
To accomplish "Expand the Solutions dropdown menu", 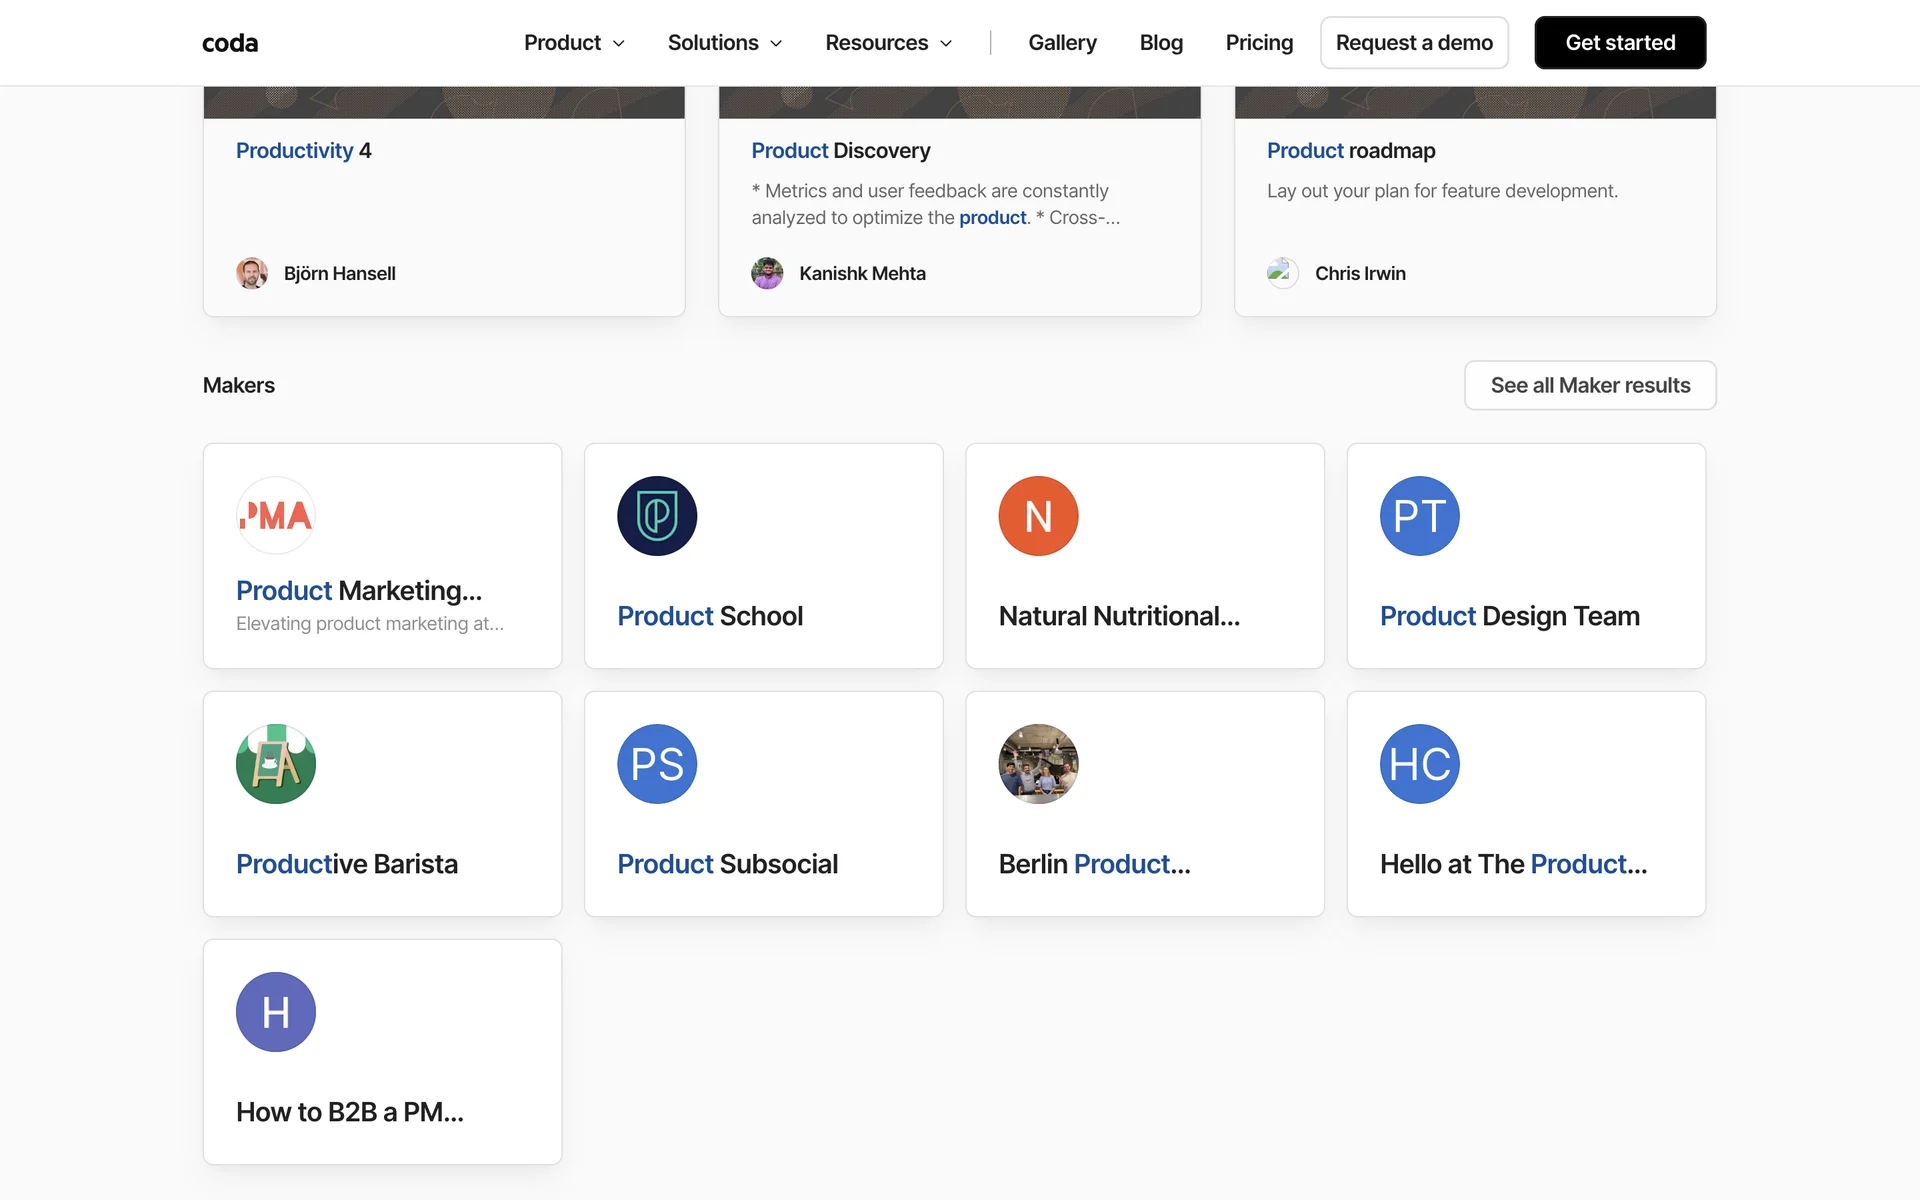I will 724,43.
